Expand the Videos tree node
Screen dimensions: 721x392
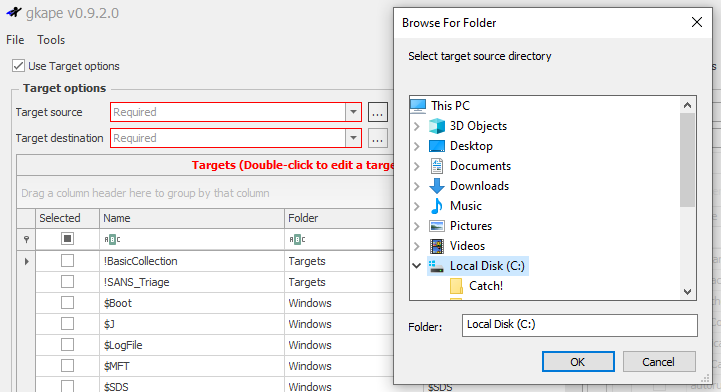coord(417,246)
